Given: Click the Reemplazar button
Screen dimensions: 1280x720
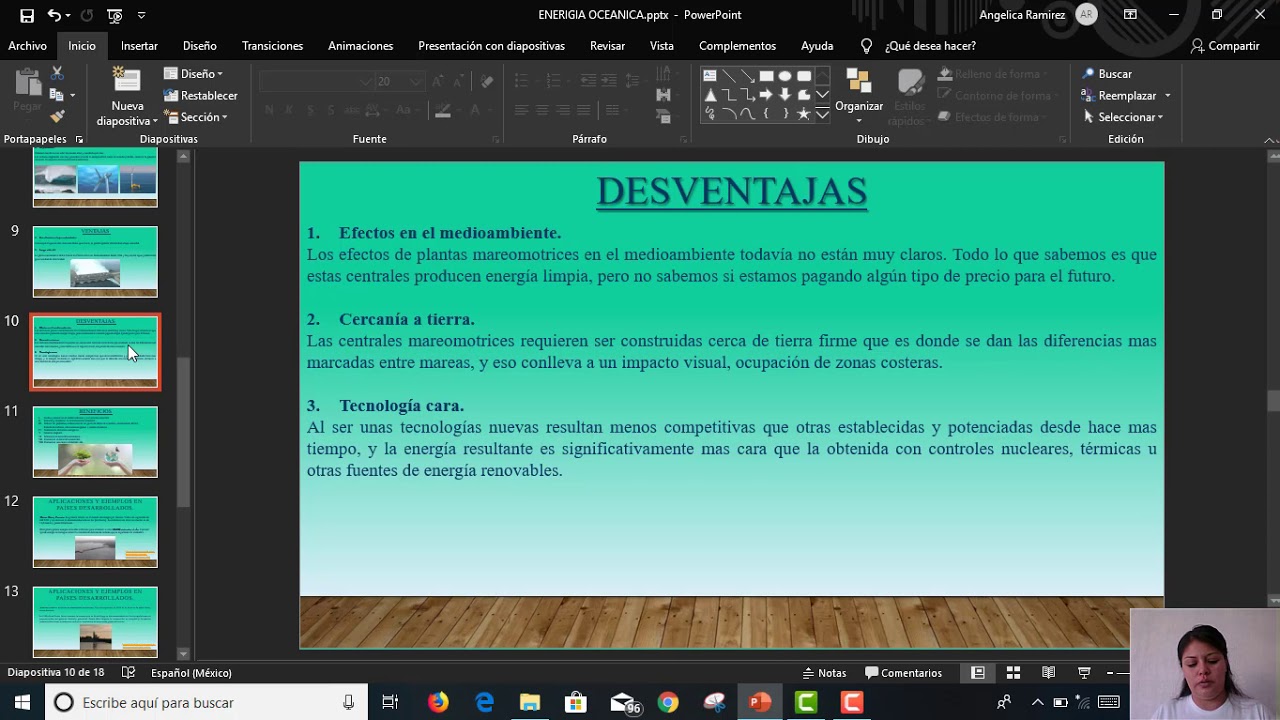Looking at the screenshot, I should click(x=1118, y=96).
